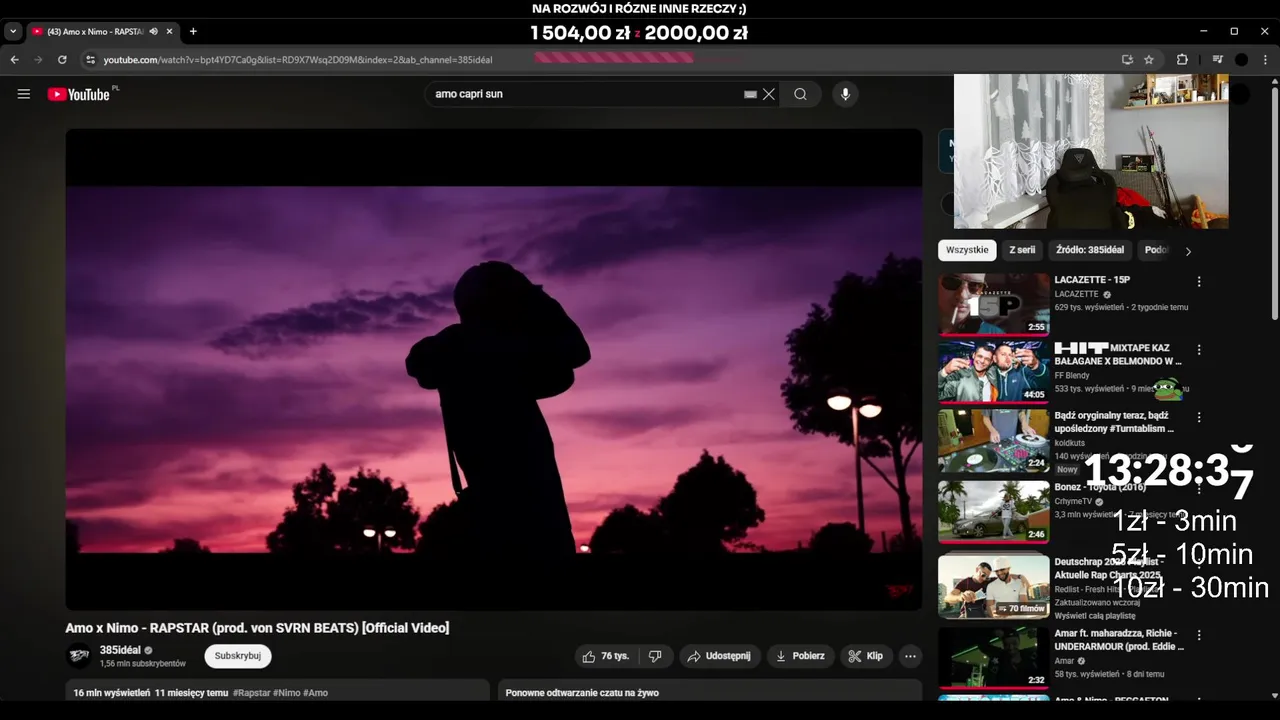Open Deutschrap playlist thumbnail with 70 filmów
Image resolution: width=1280 pixels, height=720 pixels.
(993, 586)
